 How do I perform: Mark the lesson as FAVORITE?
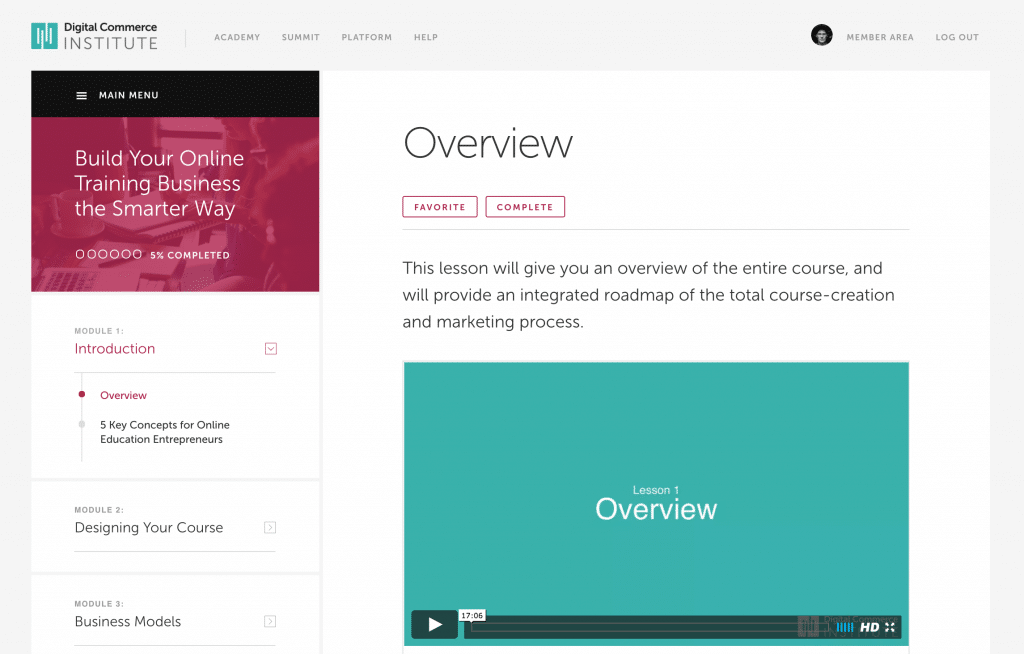440,206
